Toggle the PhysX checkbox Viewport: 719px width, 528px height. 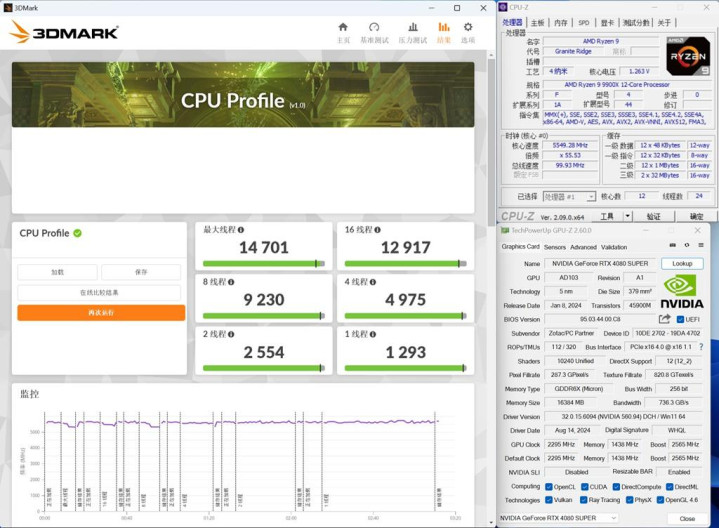click(630, 500)
